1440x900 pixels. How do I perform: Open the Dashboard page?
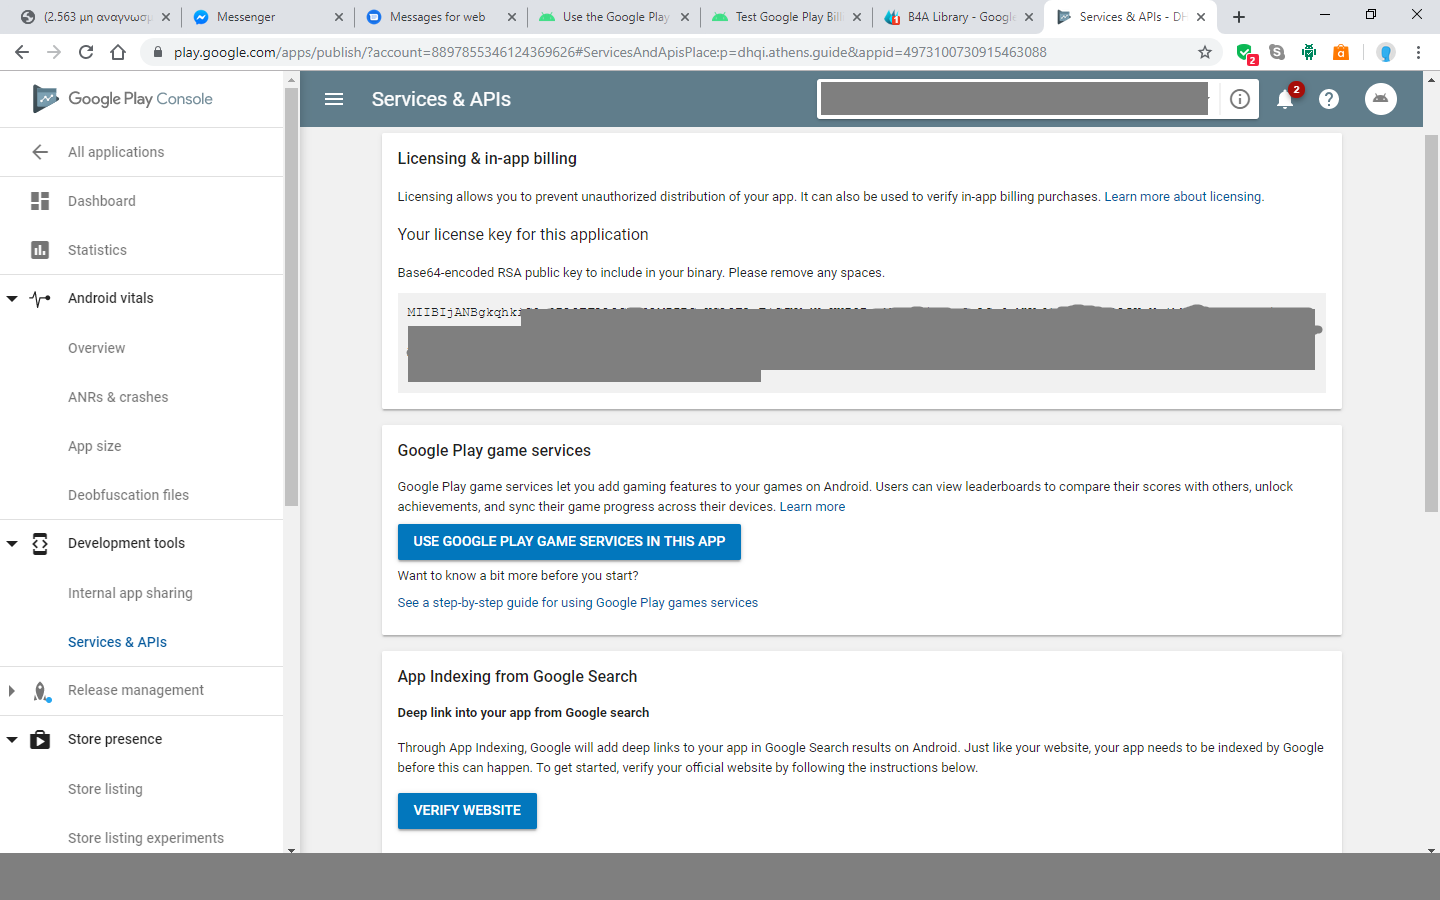(x=102, y=201)
